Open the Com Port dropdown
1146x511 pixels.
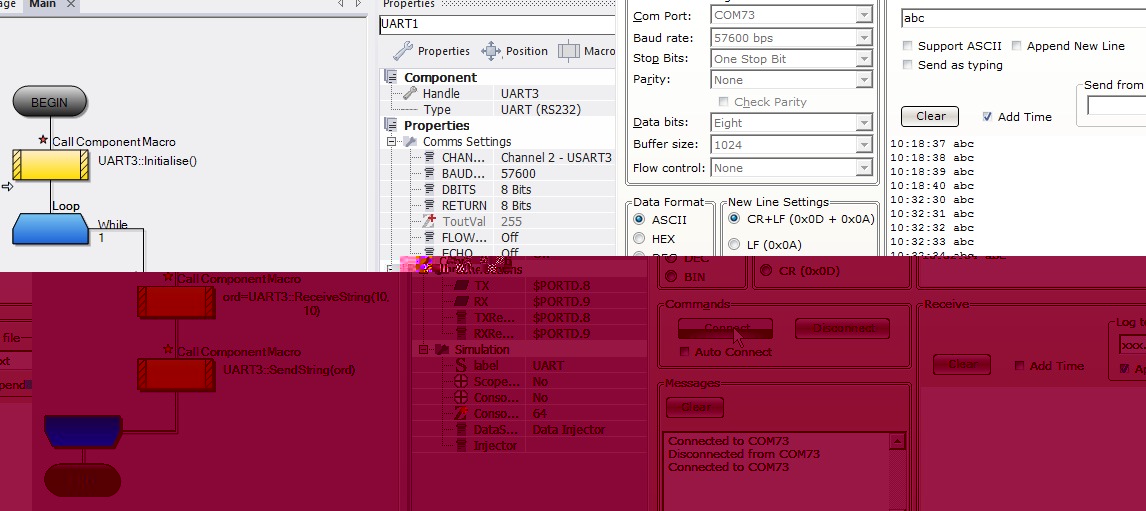865,15
